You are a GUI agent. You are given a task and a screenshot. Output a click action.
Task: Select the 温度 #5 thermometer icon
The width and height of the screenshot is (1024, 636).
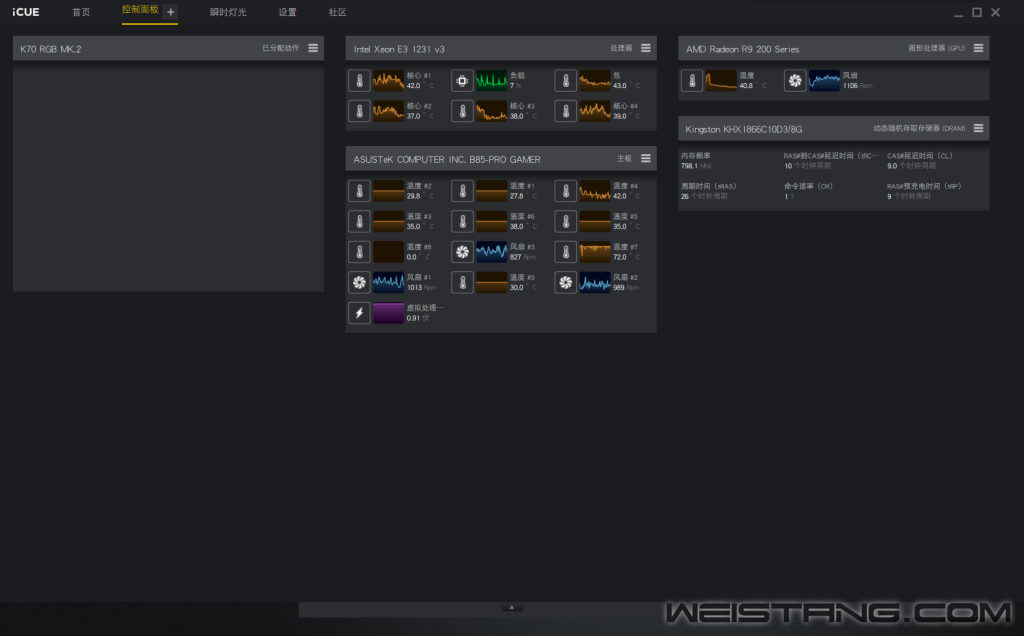coord(566,221)
